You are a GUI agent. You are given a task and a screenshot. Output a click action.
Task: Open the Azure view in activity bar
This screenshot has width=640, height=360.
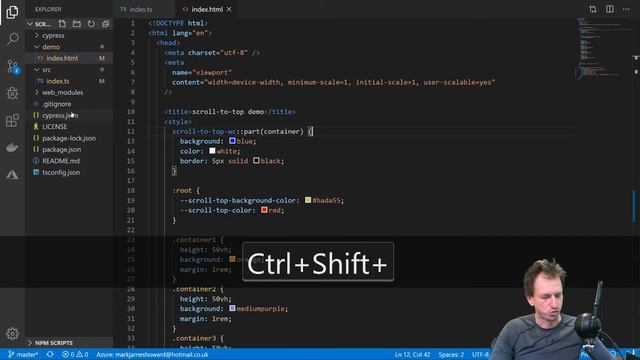[12, 175]
